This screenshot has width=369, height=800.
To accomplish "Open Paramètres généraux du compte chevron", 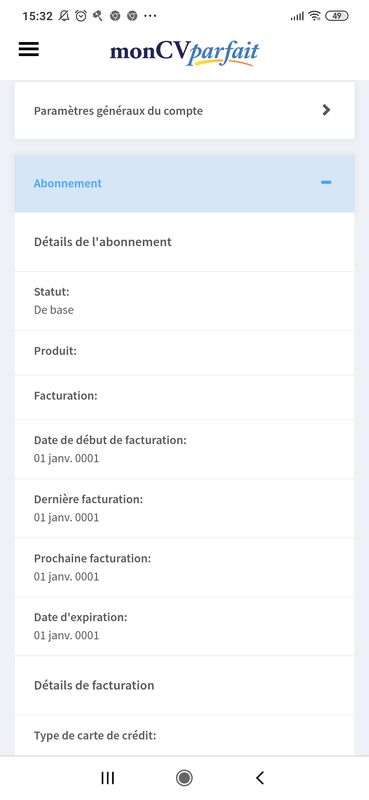I will pos(327,110).
